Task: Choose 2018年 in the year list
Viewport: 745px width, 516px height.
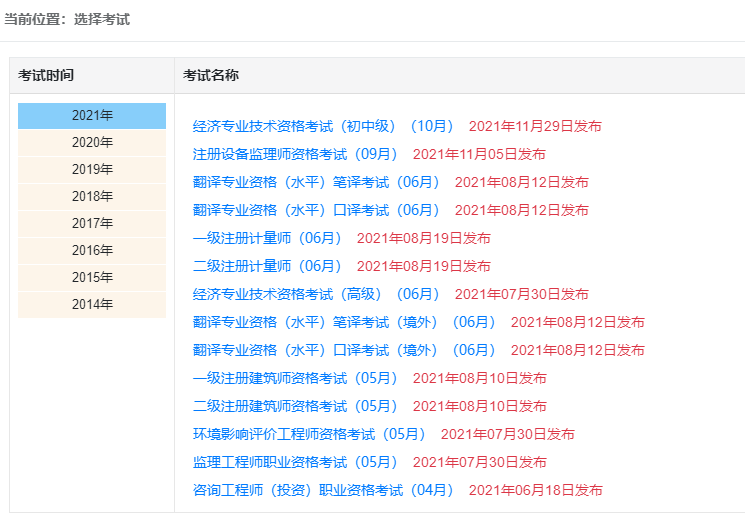Action: 92,196
